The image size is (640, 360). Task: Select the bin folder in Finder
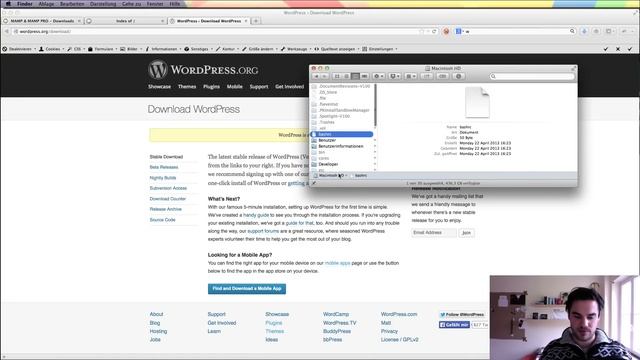click(x=322, y=152)
